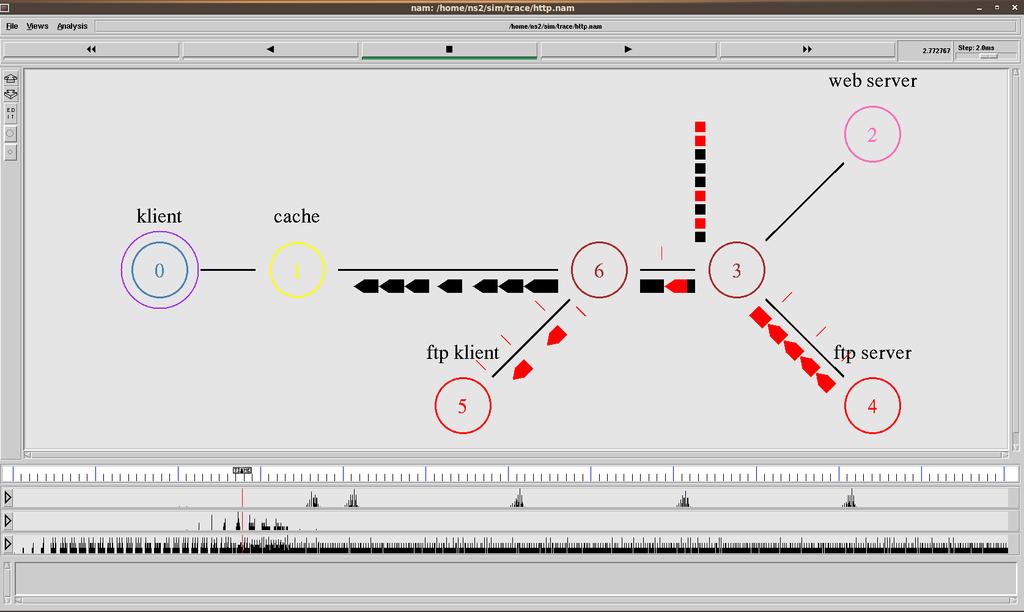This screenshot has width=1024, height=612.
Task: Click the link between klient 0 and cache 1
Action: (x=227, y=270)
